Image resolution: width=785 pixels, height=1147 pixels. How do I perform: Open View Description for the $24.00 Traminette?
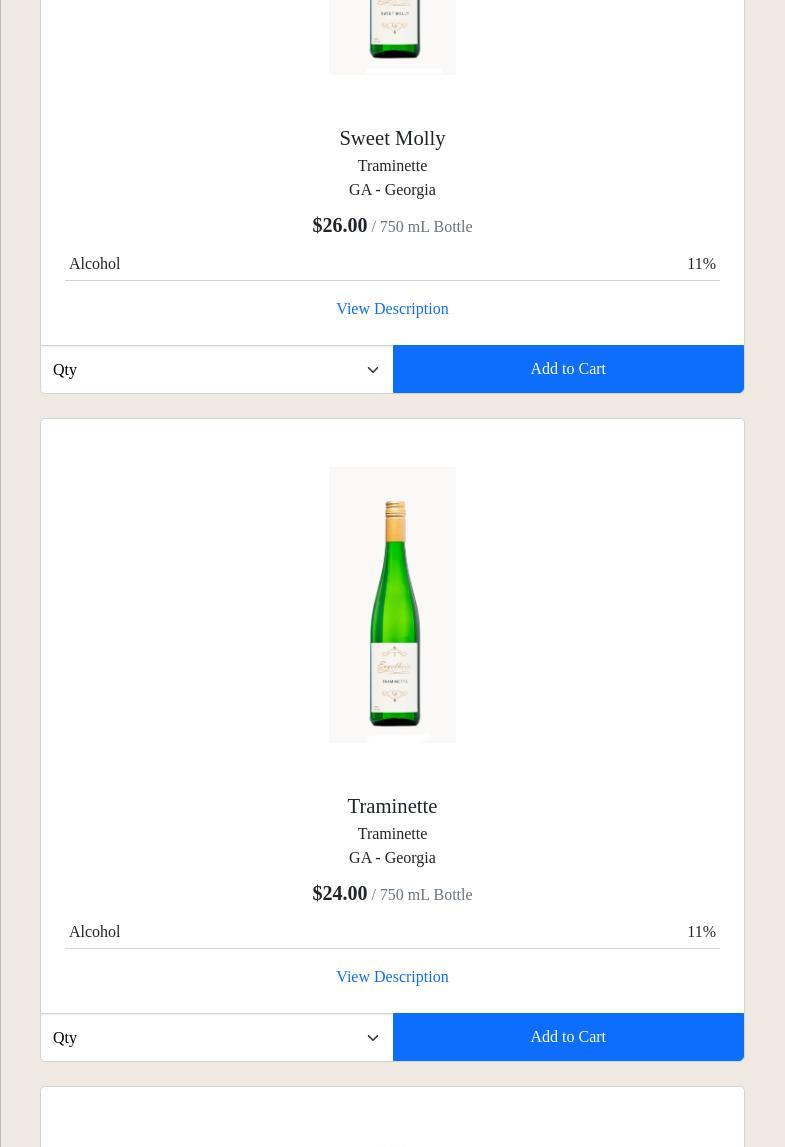click(392, 977)
